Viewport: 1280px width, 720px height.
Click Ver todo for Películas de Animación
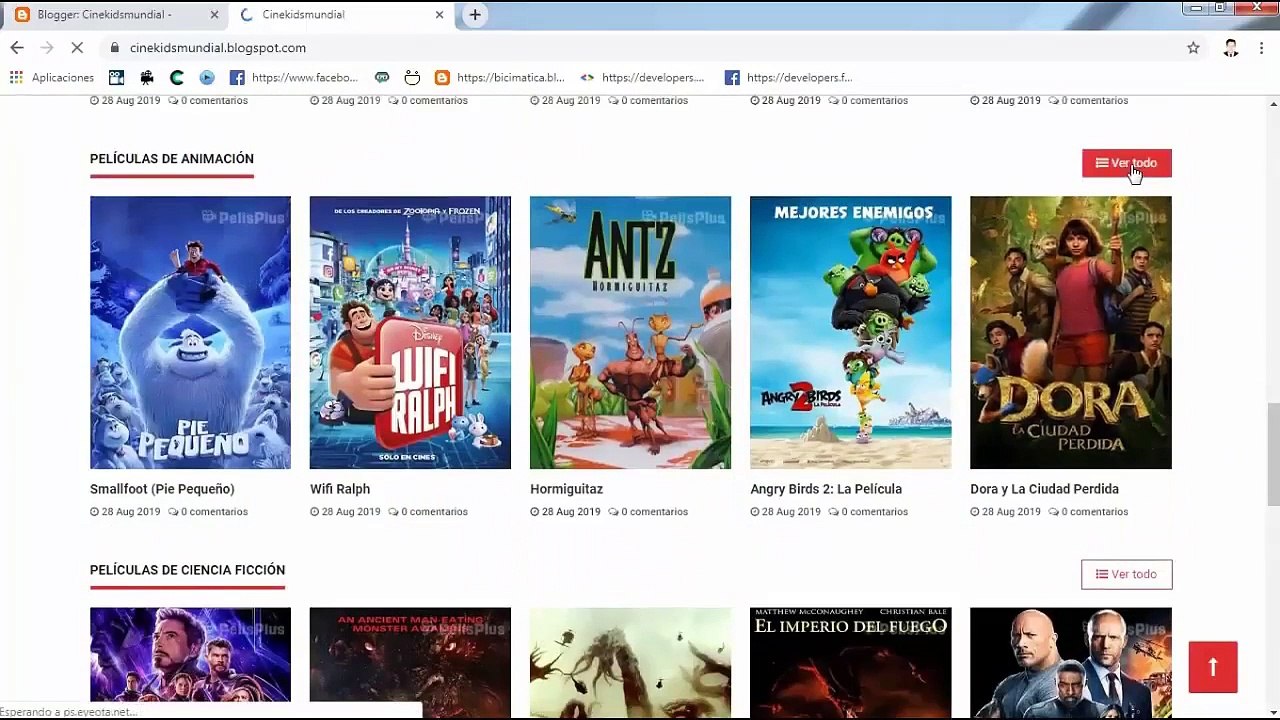point(1126,163)
